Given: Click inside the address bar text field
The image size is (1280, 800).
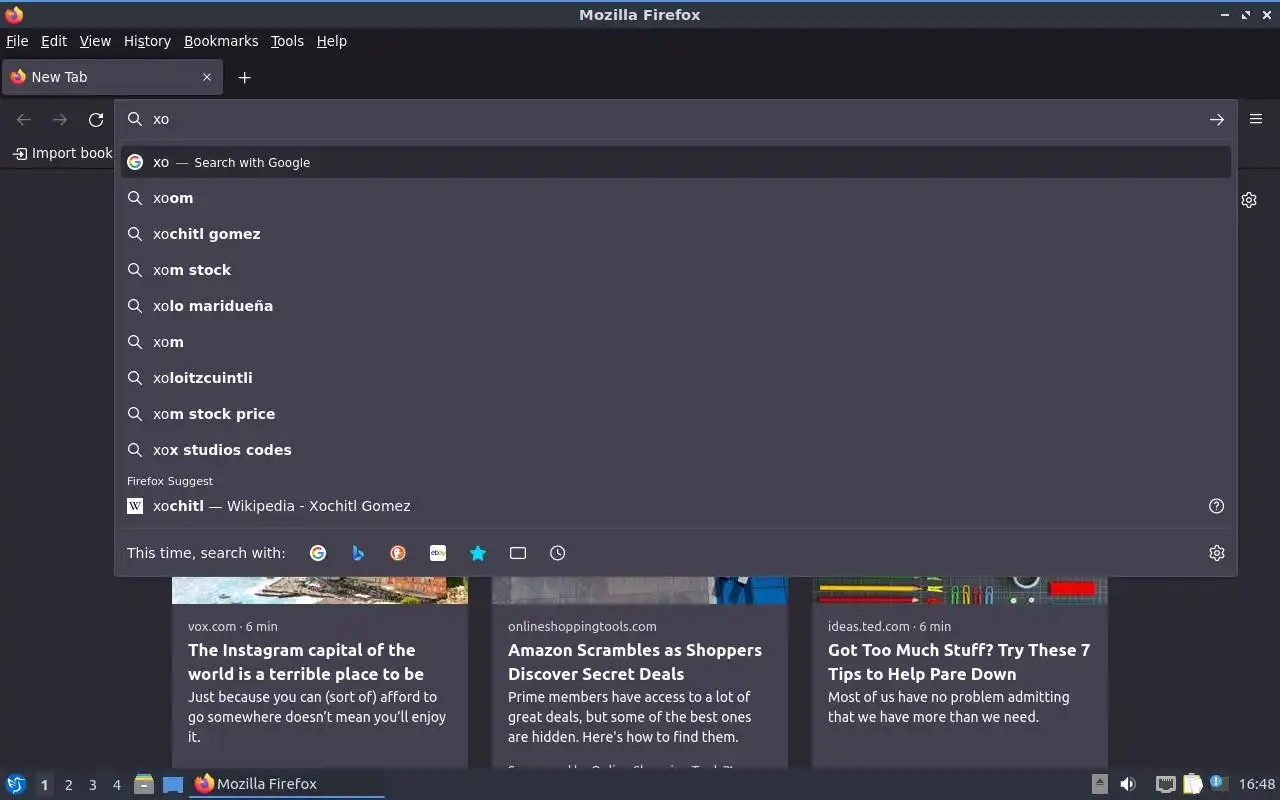Looking at the screenshot, I should click(x=675, y=119).
